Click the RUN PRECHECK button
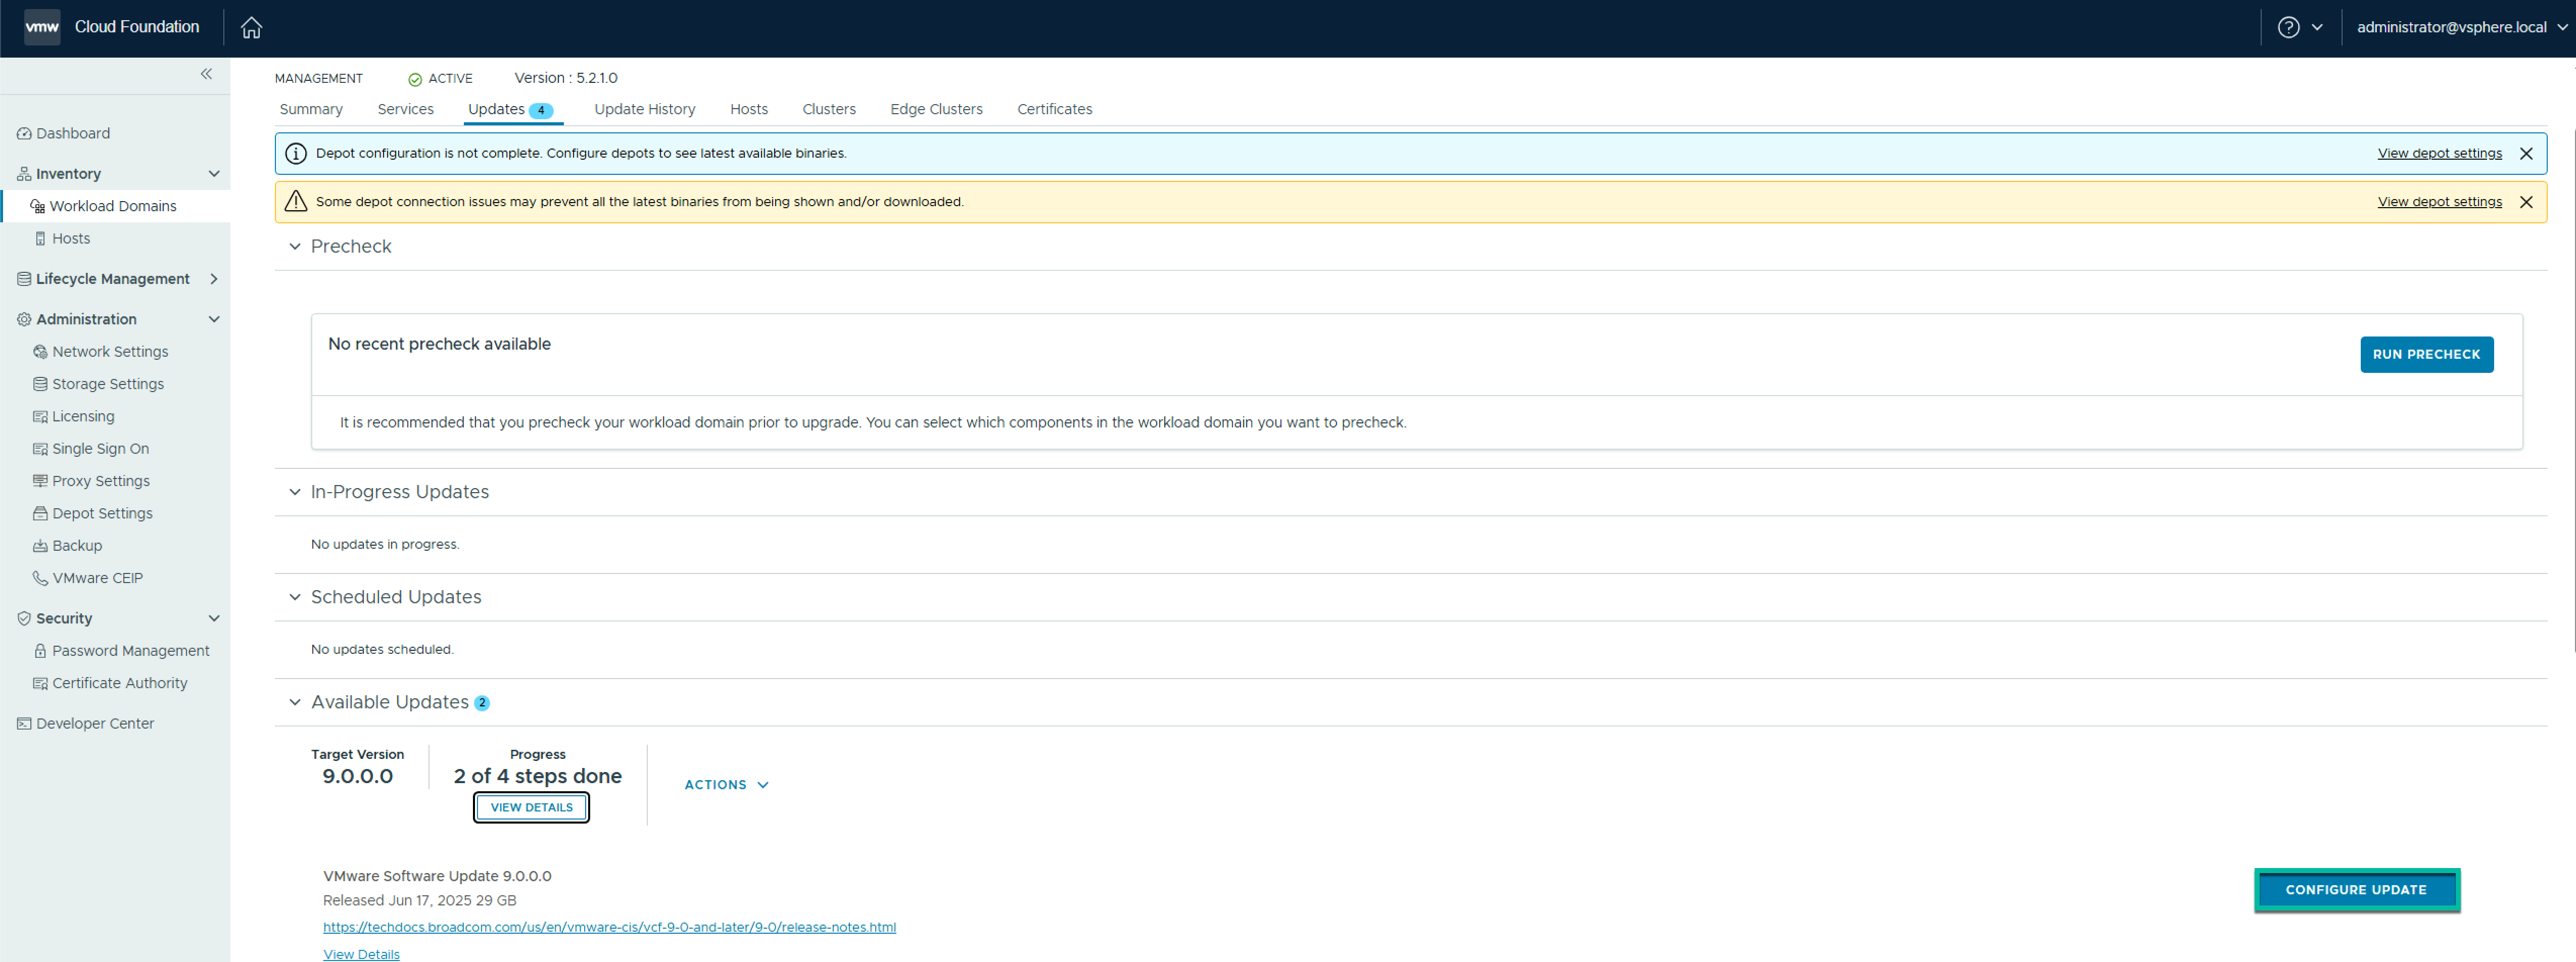The width and height of the screenshot is (2576, 962). click(2426, 355)
